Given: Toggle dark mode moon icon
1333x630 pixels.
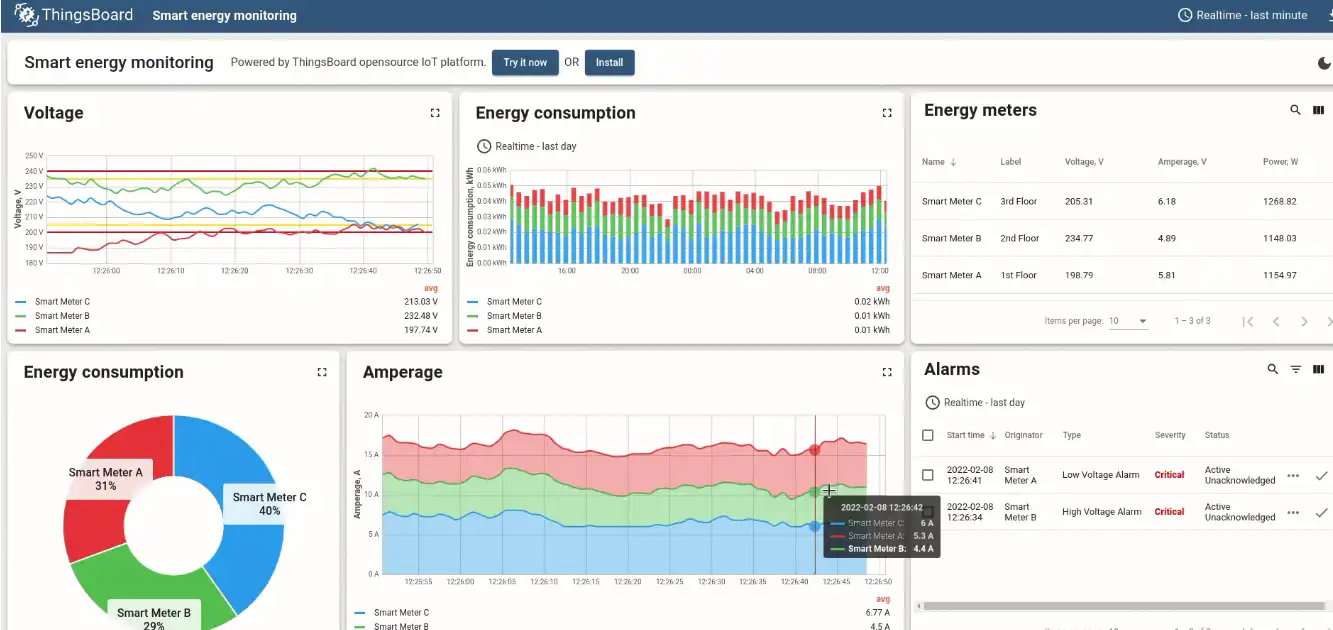Looking at the screenshot, I should (1324, 63).
